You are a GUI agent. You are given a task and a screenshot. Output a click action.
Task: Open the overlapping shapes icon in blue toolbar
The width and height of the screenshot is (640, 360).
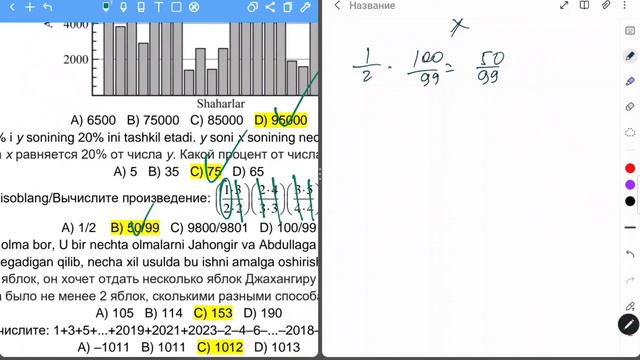click(252, 7)
